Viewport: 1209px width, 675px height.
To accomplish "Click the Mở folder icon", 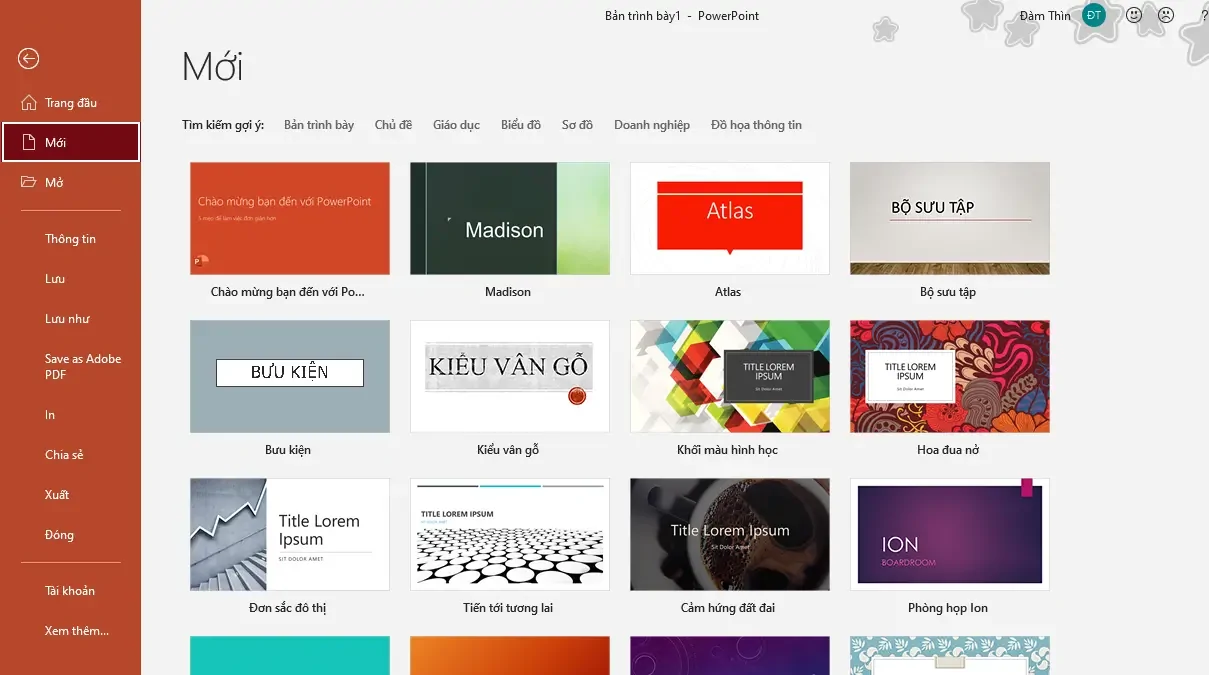I will click(28, 182).
